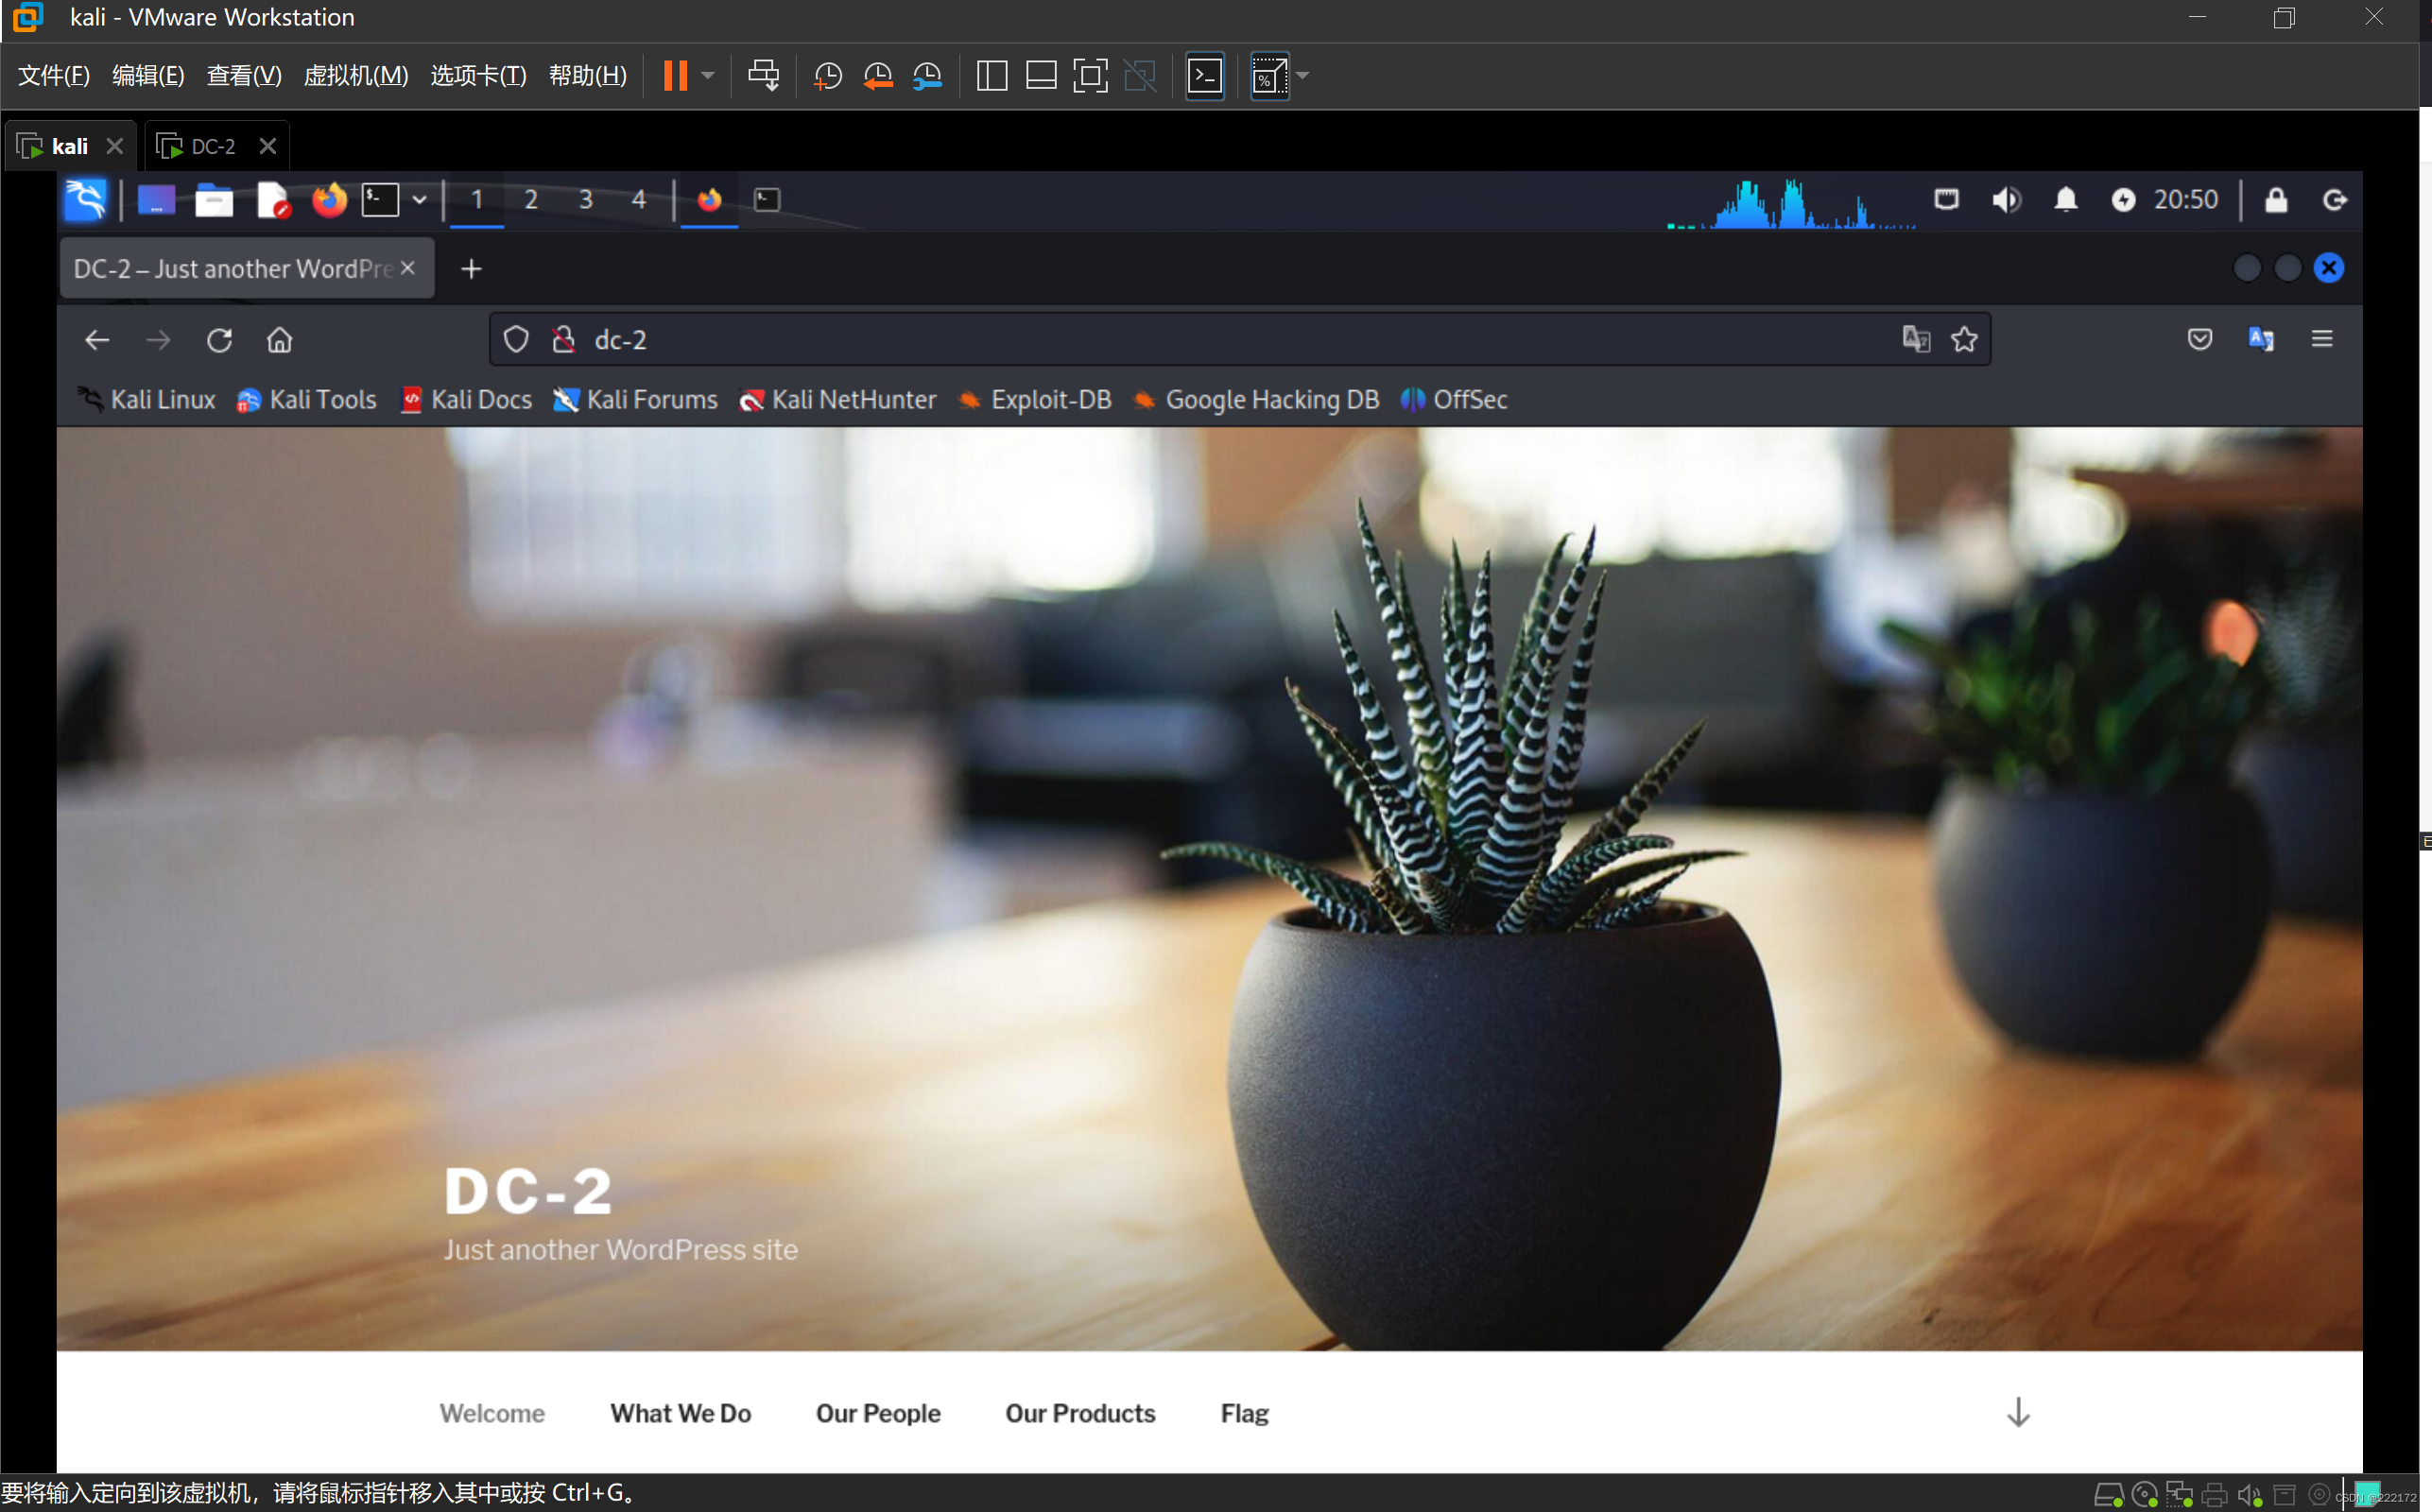Click send Ctrl+Alt+Del toolbar icon

(763, 76)
